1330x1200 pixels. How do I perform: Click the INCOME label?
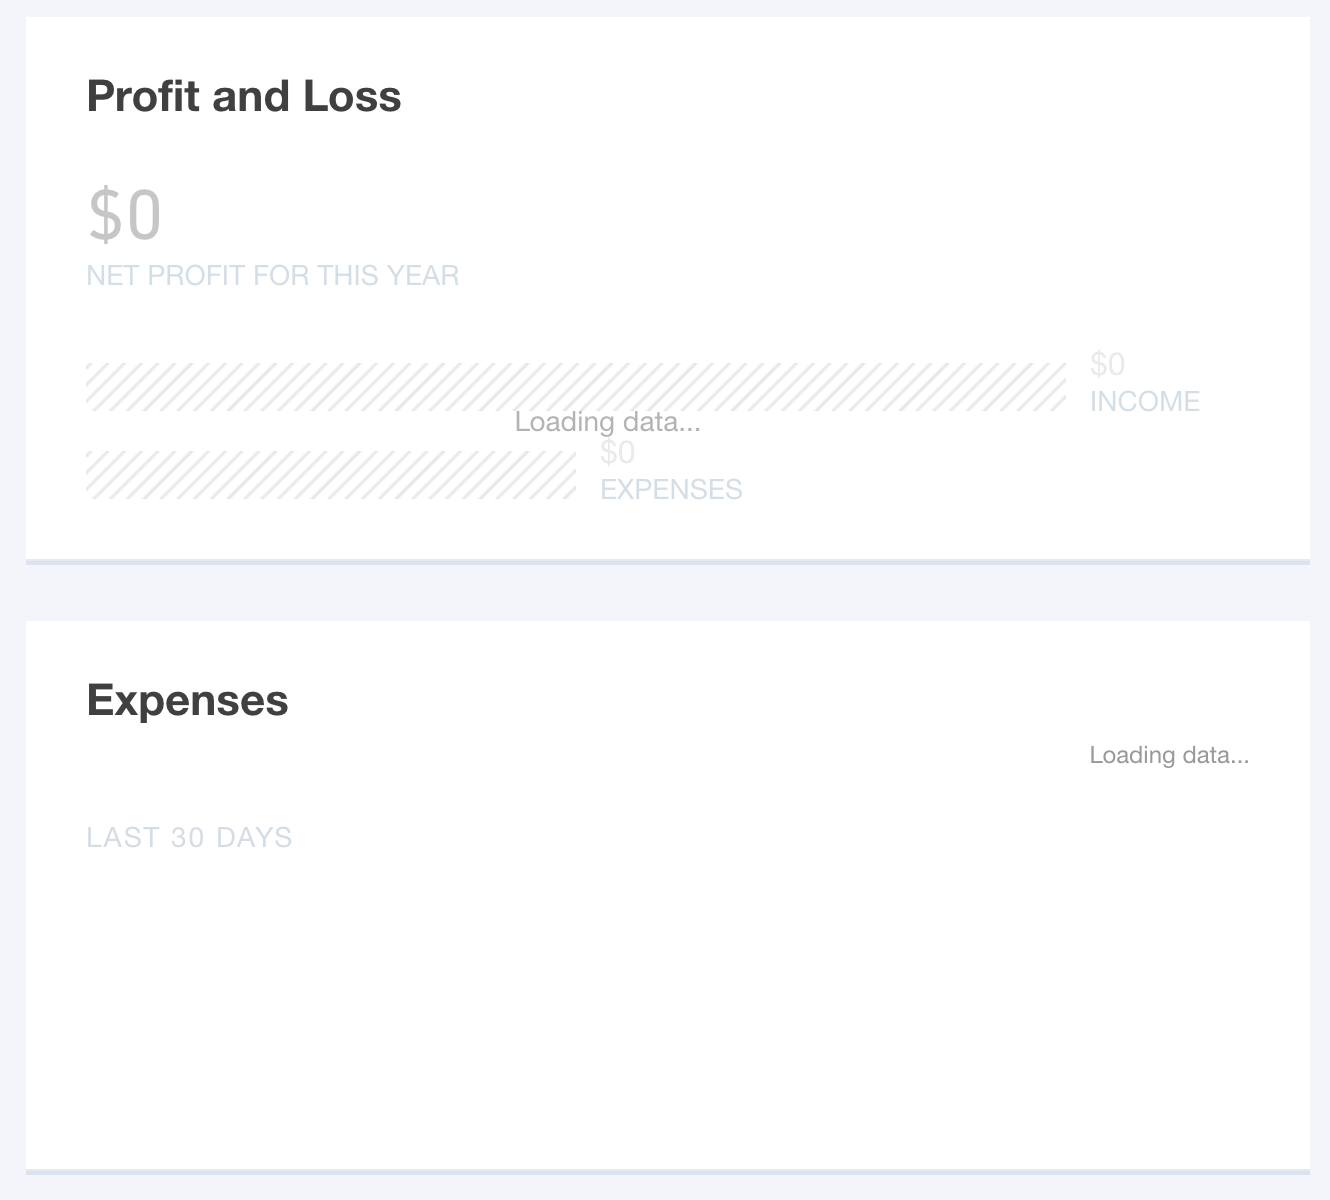point(1145,402)
